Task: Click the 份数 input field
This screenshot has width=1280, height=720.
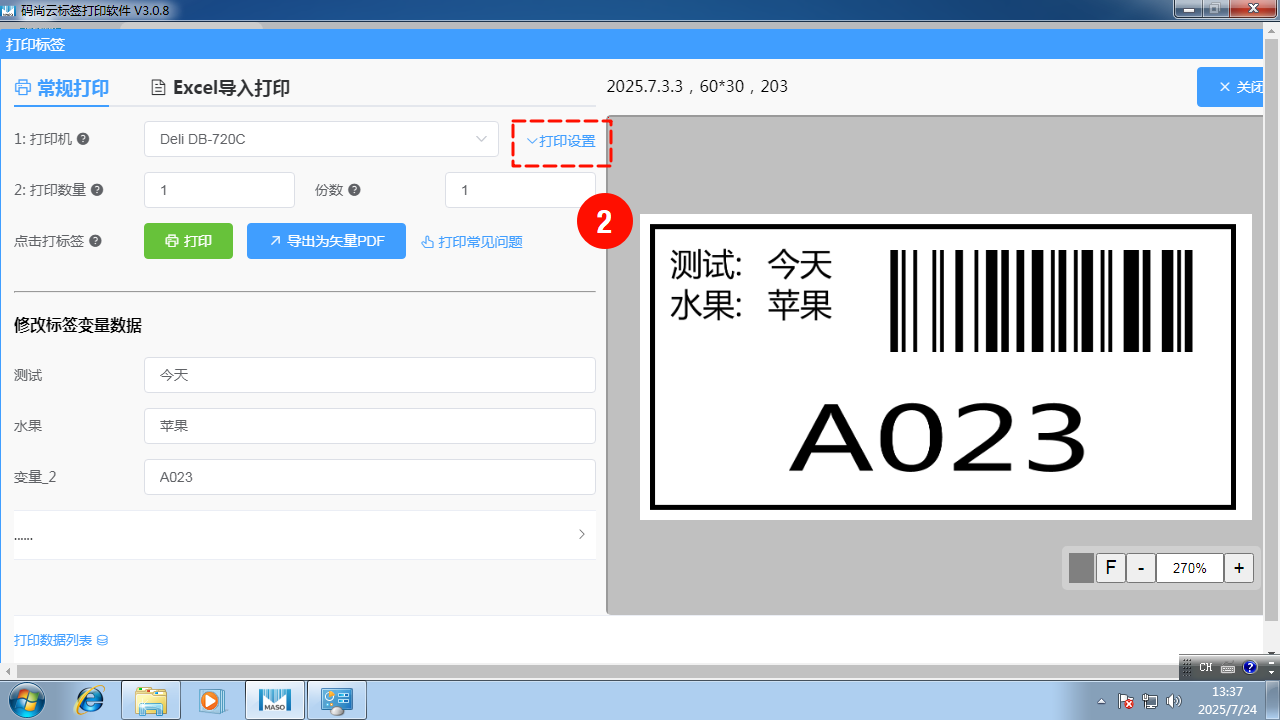Action: (x=520, y=190)
